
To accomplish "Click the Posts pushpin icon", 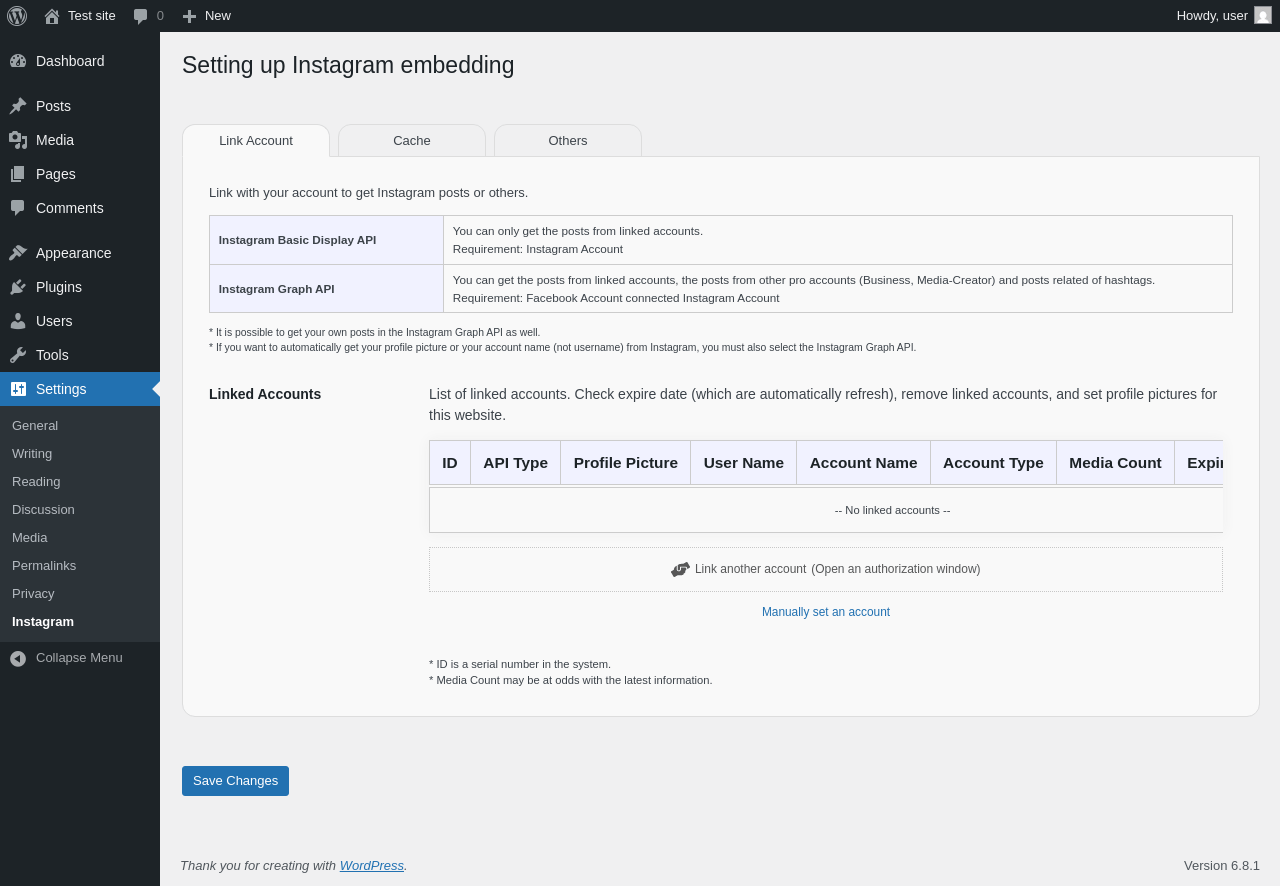I will pyautogui.click(x=18, y=106).
